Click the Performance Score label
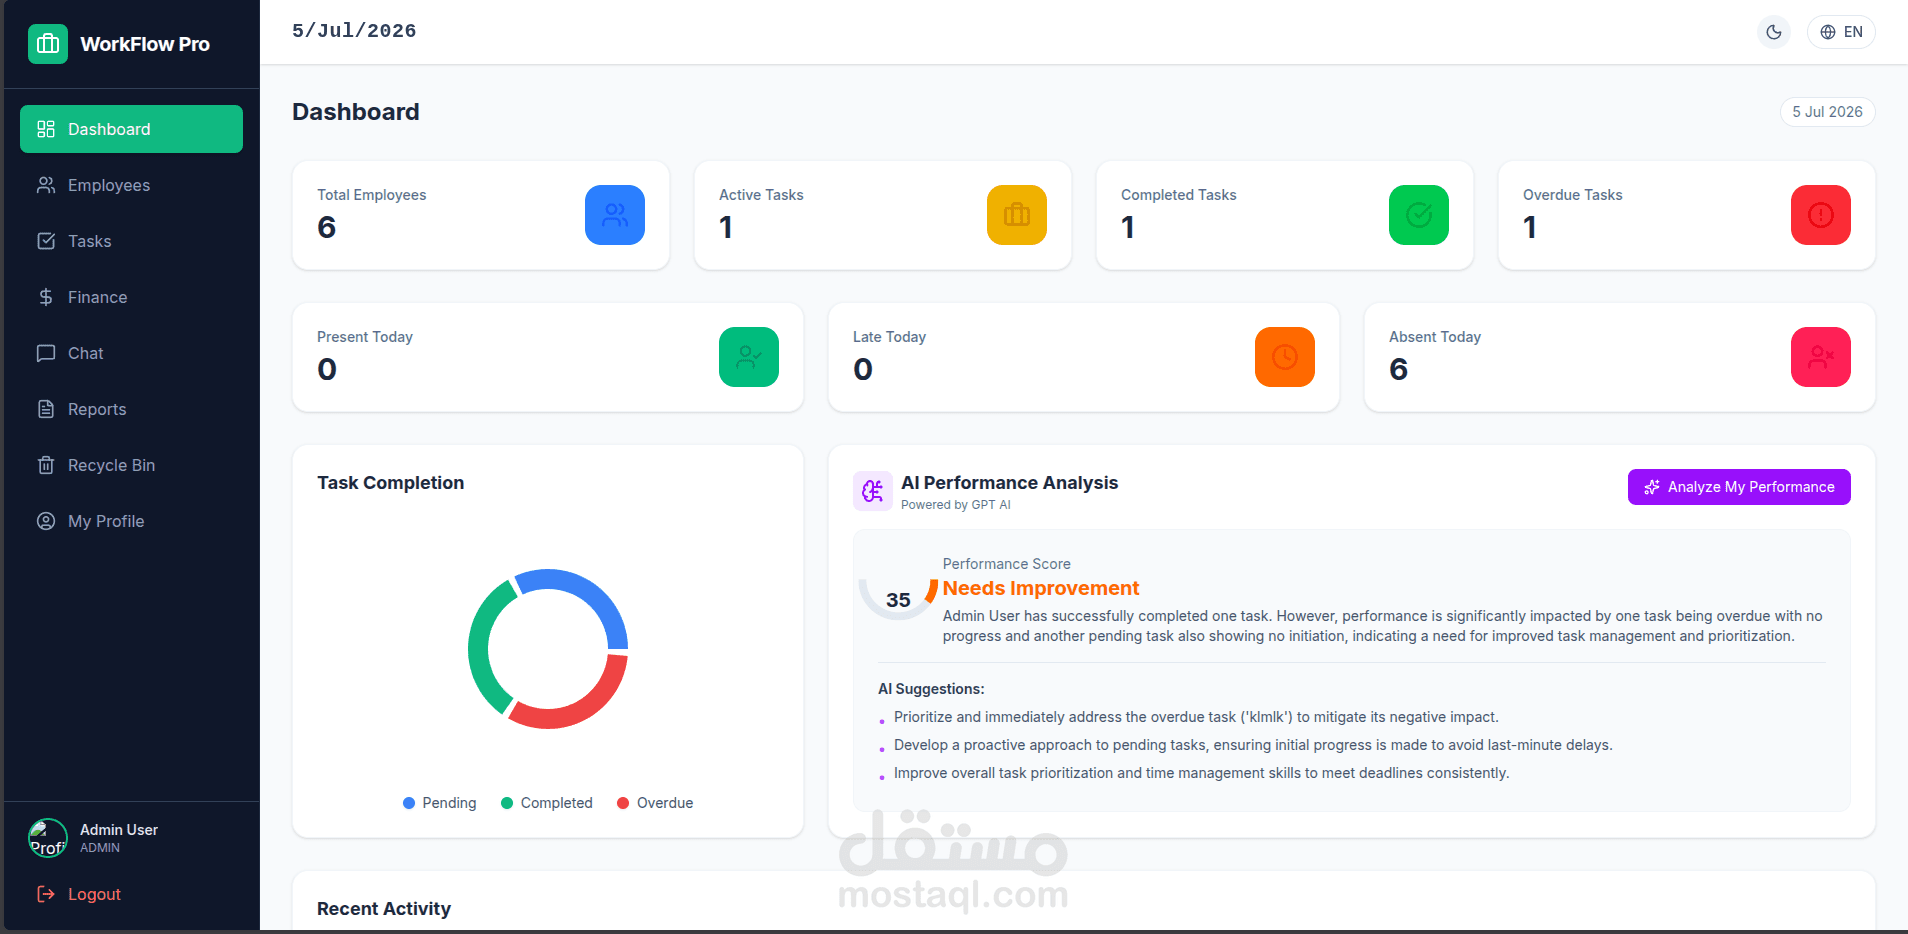Viewport: 1908px width, 934px height. (1006, 564)
